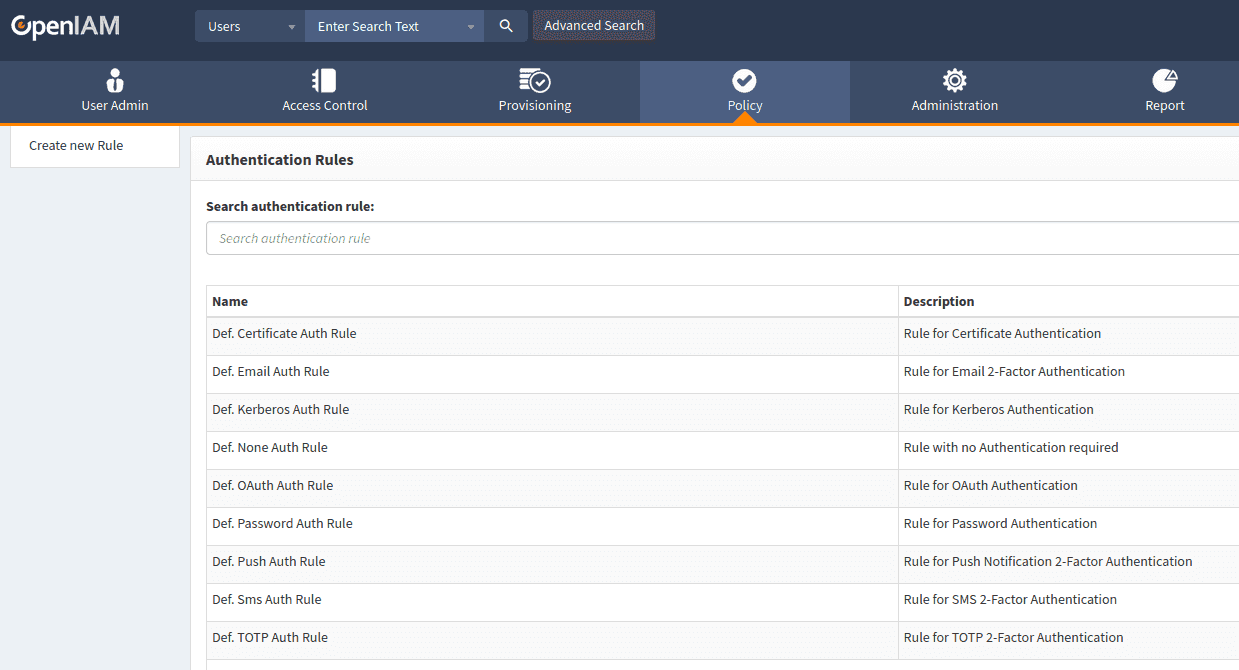Expand the Users search type dropdown

pos(291,27)
